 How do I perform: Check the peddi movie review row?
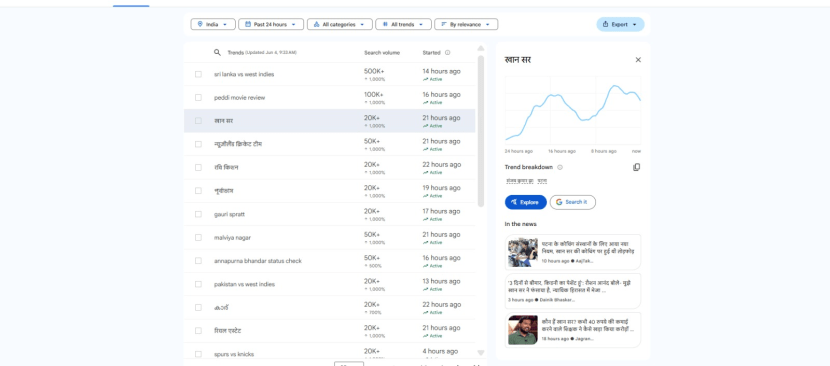coord(199,97)
